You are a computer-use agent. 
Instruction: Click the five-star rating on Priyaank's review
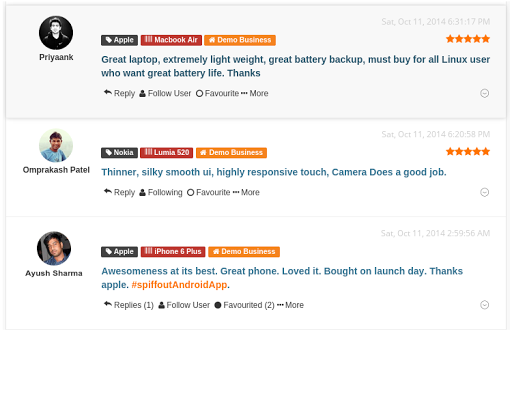(468, 39)
